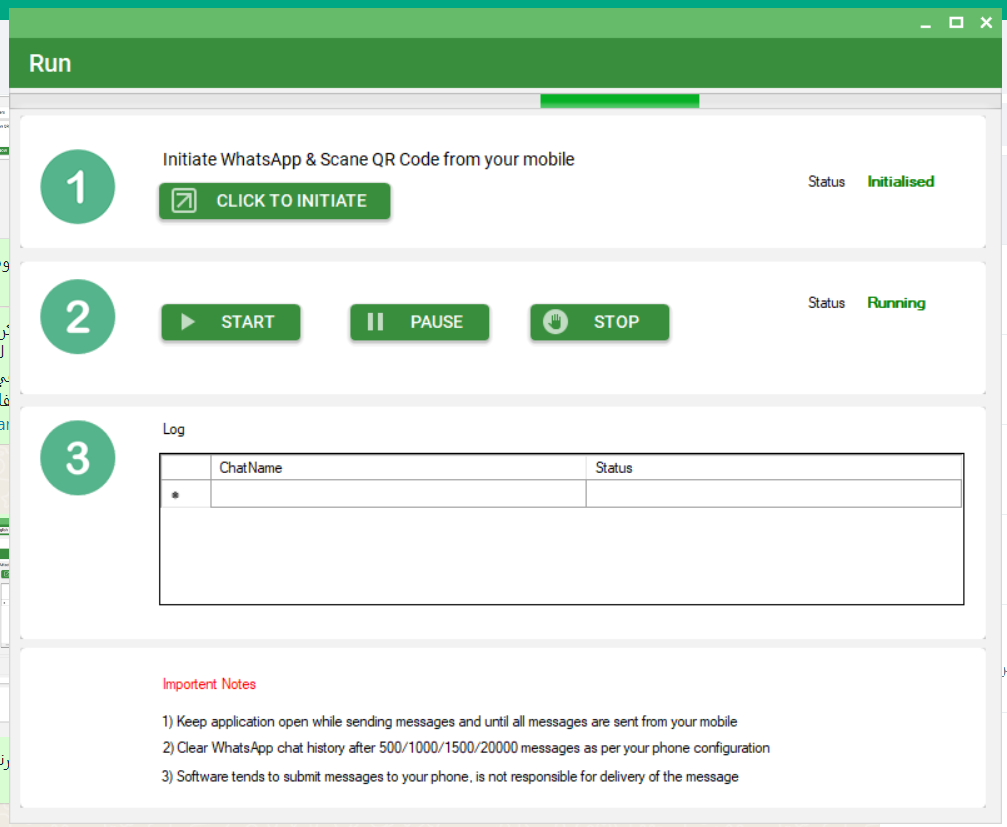Click the Running status text
This screenshot has width=1007, height=827.
(x=896, y=303)
